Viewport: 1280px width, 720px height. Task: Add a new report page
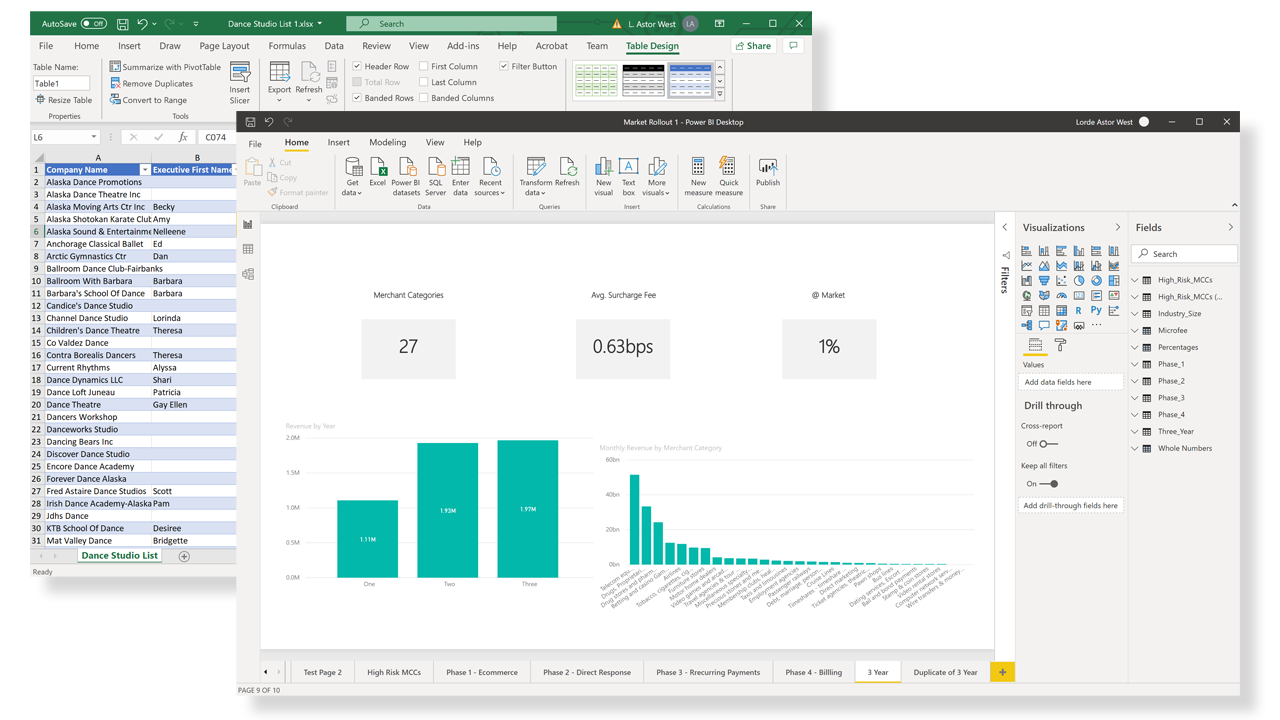[x=1002, y=672]
